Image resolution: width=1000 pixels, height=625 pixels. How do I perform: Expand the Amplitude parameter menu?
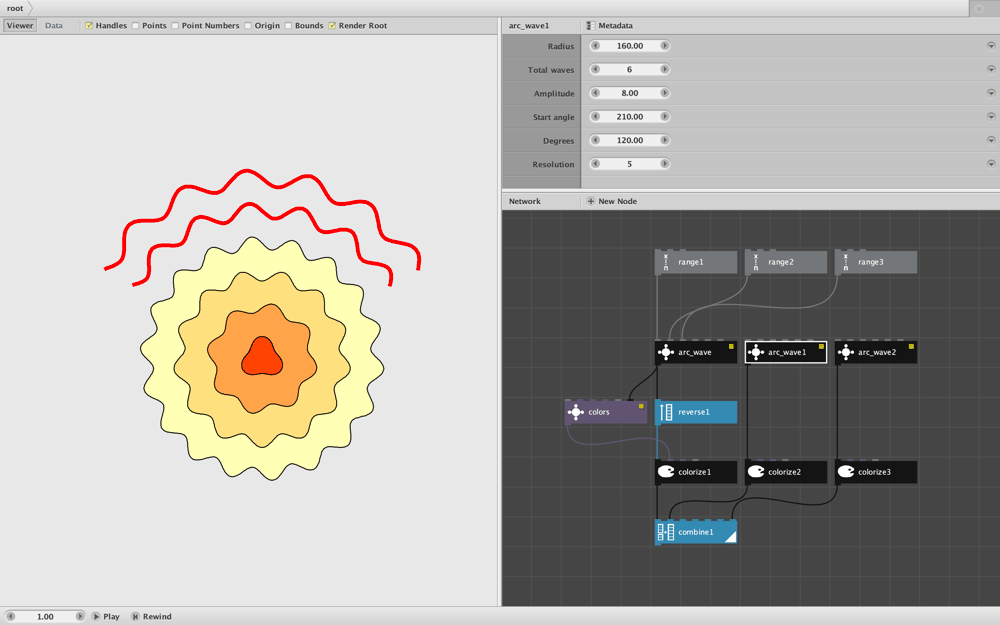991,93
